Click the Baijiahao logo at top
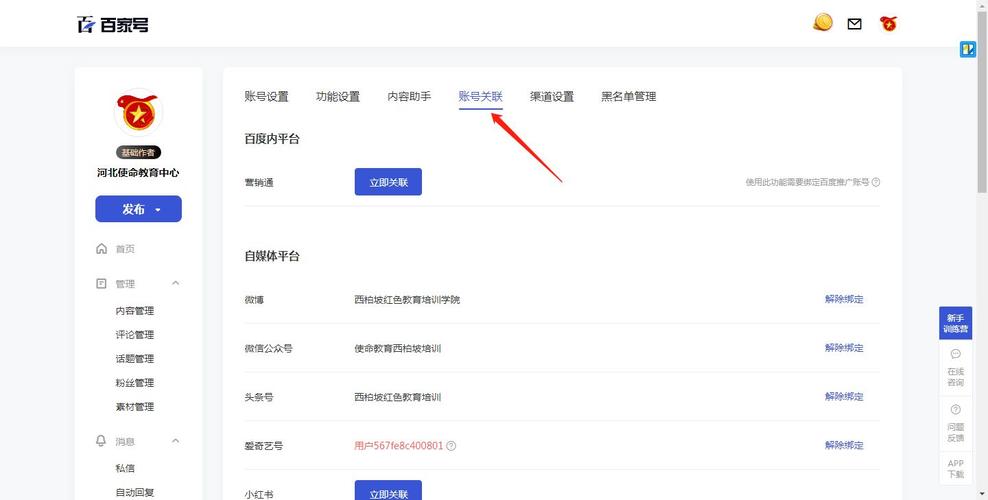Screen dimensions: 988x500 pyautogui.click(x=113, y=25)
